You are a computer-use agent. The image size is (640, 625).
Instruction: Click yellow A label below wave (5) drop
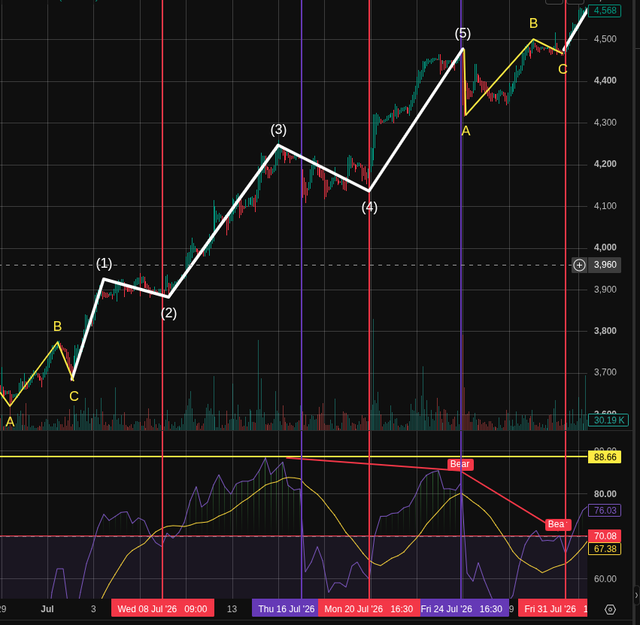466,131
